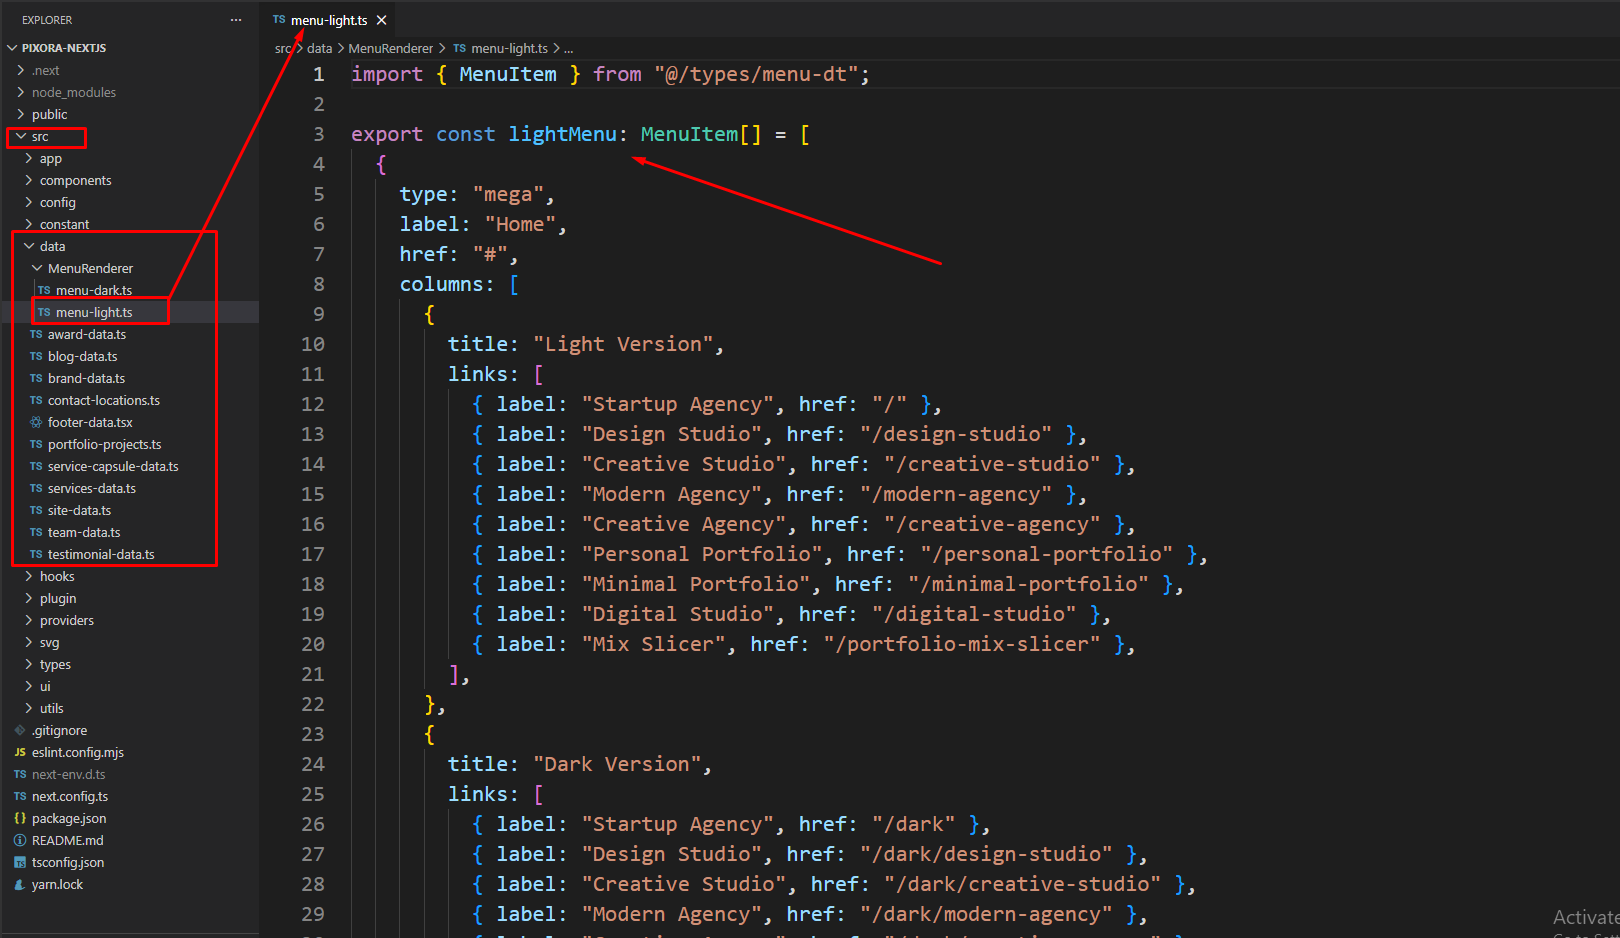Expand the .next folder
The height and width of the screenshot is (938, 1620).
pyautogui.click(x=45, y=70)
